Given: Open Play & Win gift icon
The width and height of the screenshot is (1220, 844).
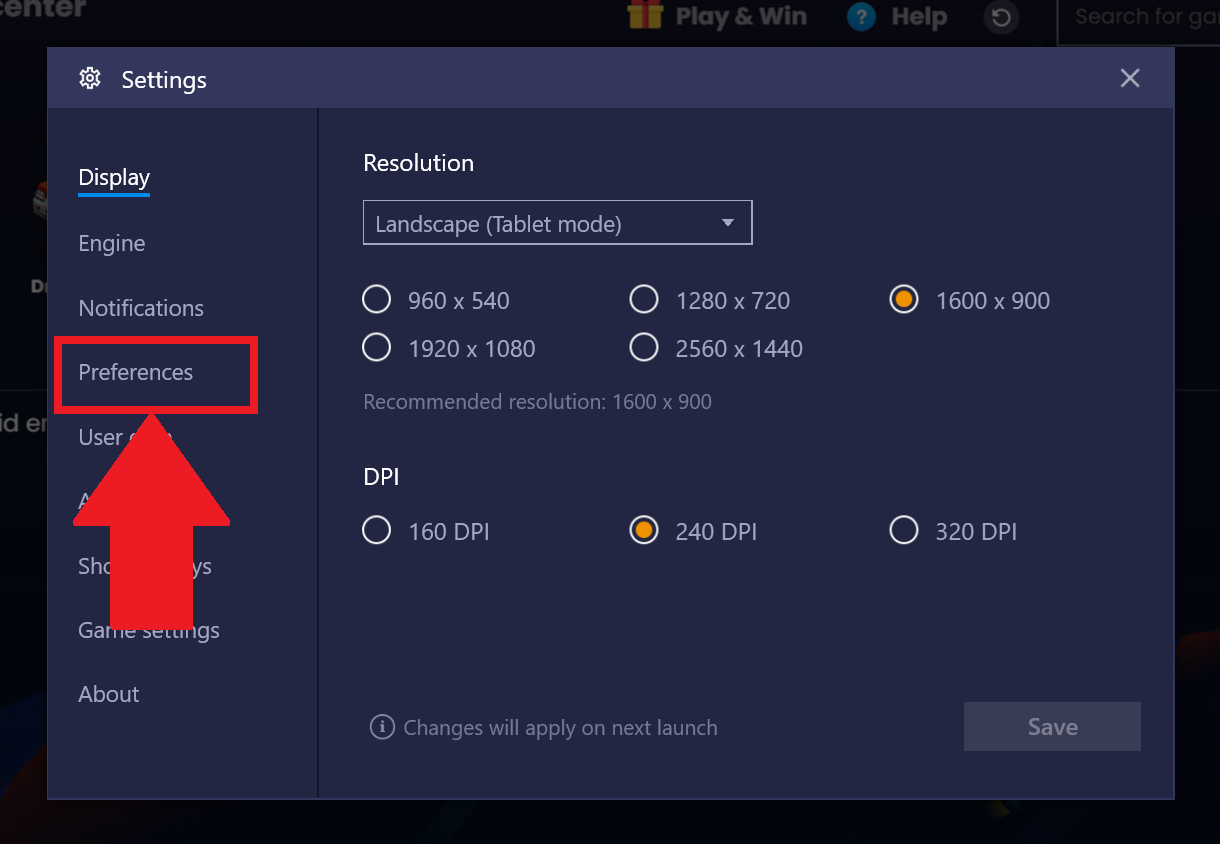Looking at the screenshot, I should point(645,15).
